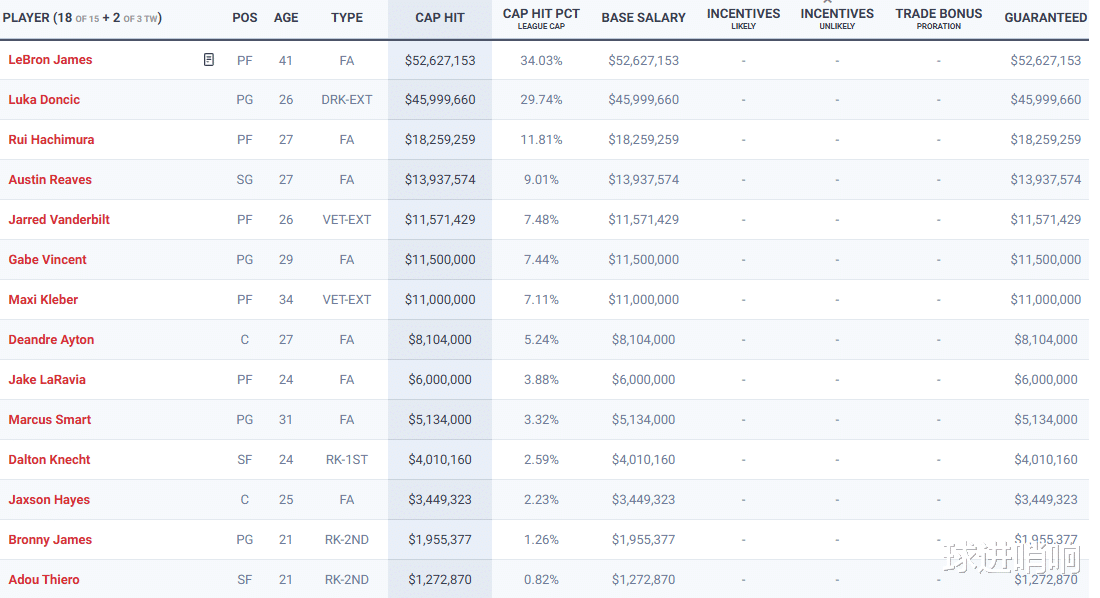Go to Austin Reaves' profile
1100x598 pixels.
coord(50,180)
